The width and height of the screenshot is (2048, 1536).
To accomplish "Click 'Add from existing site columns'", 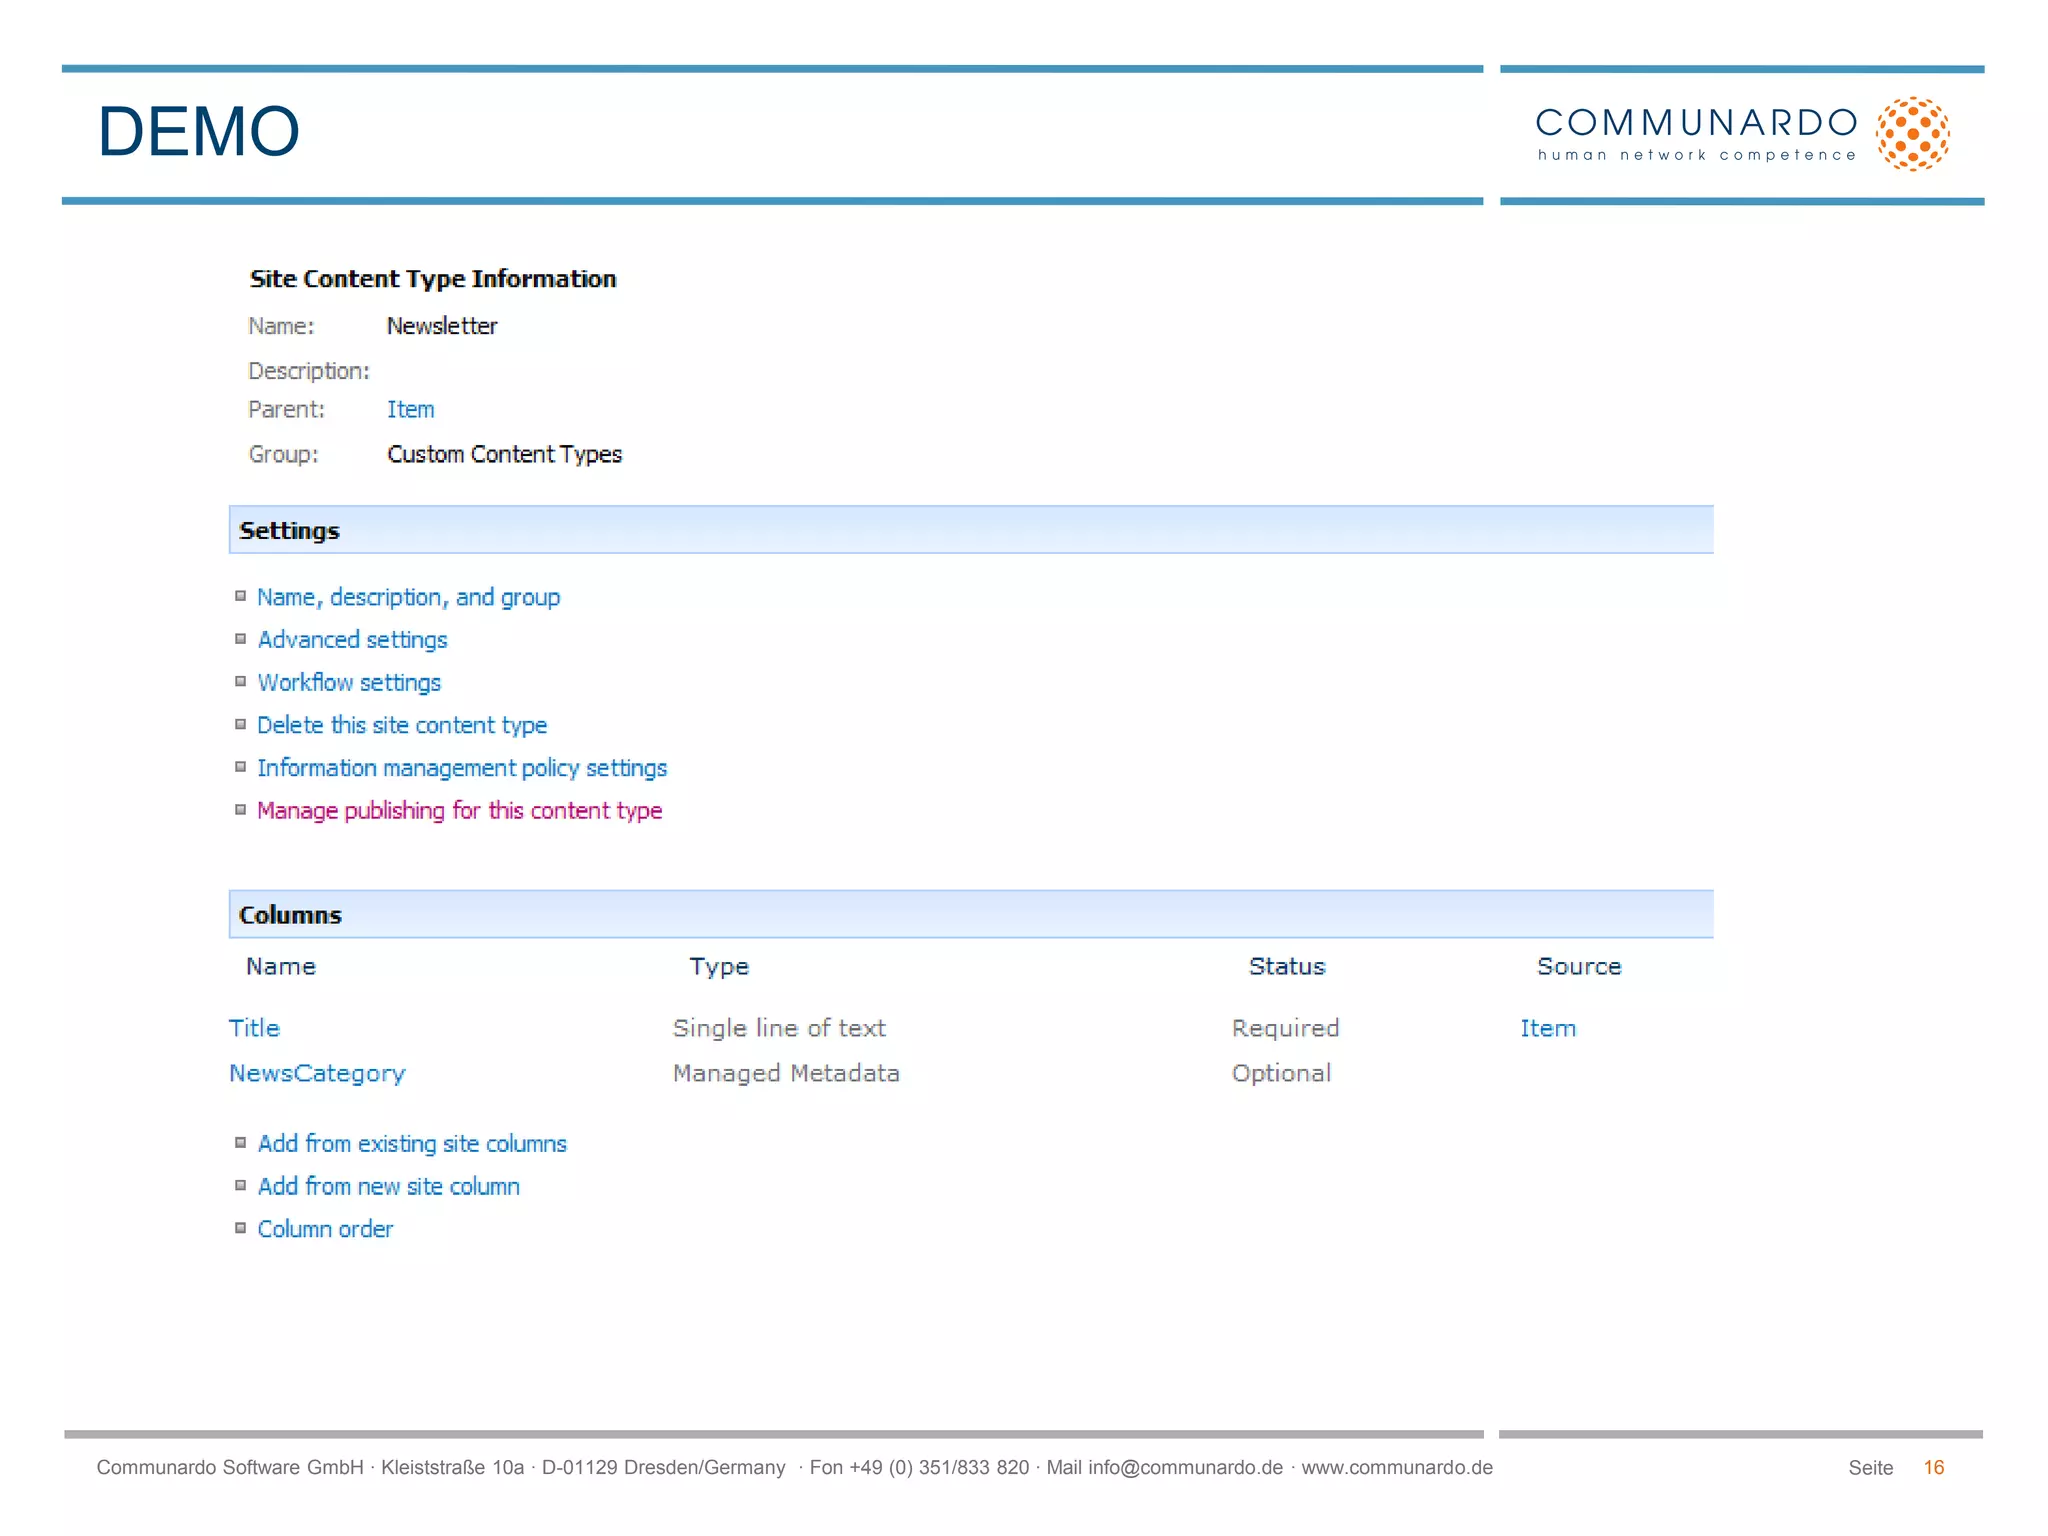I will coord(412,1144).
